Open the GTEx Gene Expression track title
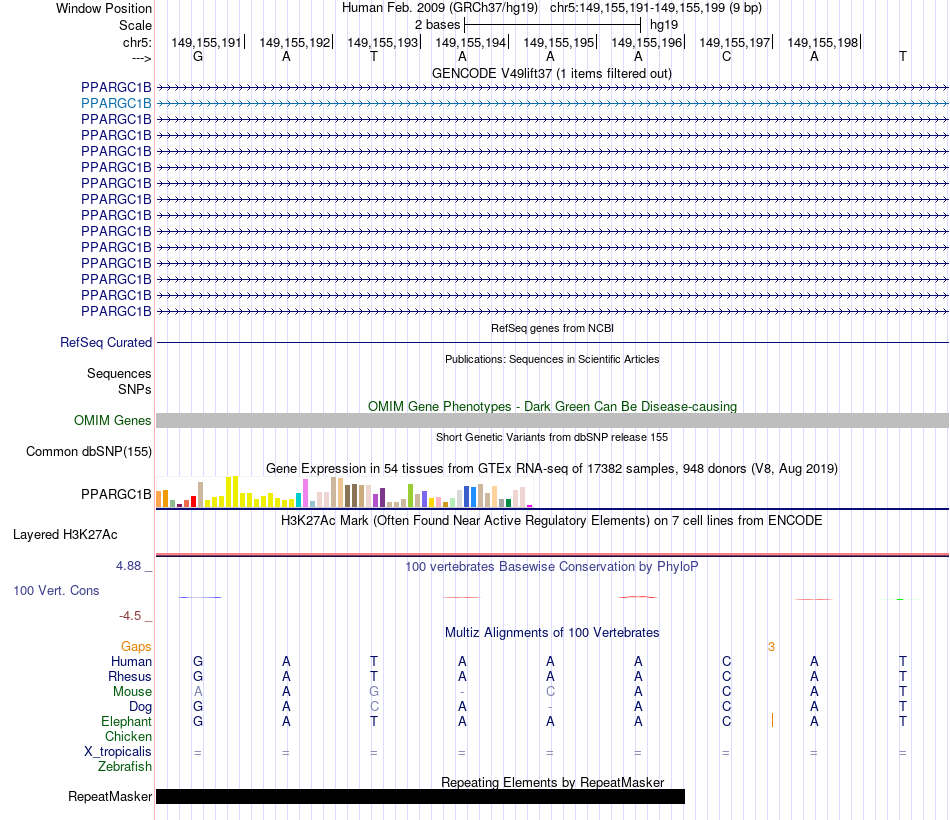This screenshot has height=820, width=950. (552, 468)
